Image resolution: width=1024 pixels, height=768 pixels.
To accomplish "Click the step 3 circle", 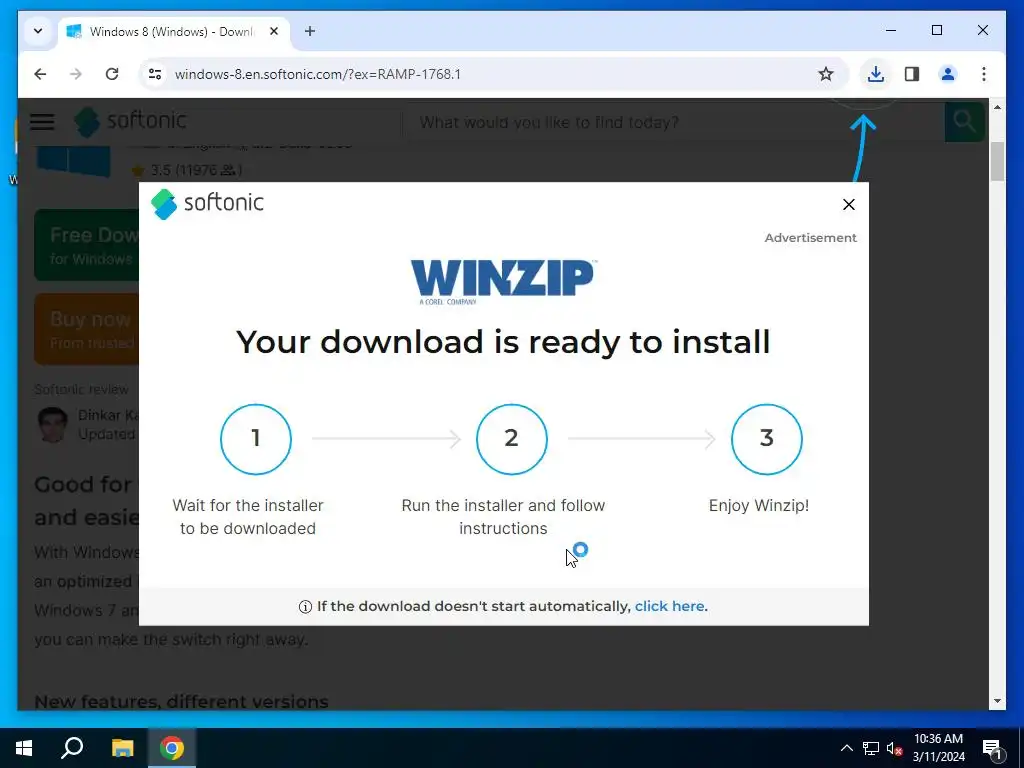I will click(x=767, y=439).
